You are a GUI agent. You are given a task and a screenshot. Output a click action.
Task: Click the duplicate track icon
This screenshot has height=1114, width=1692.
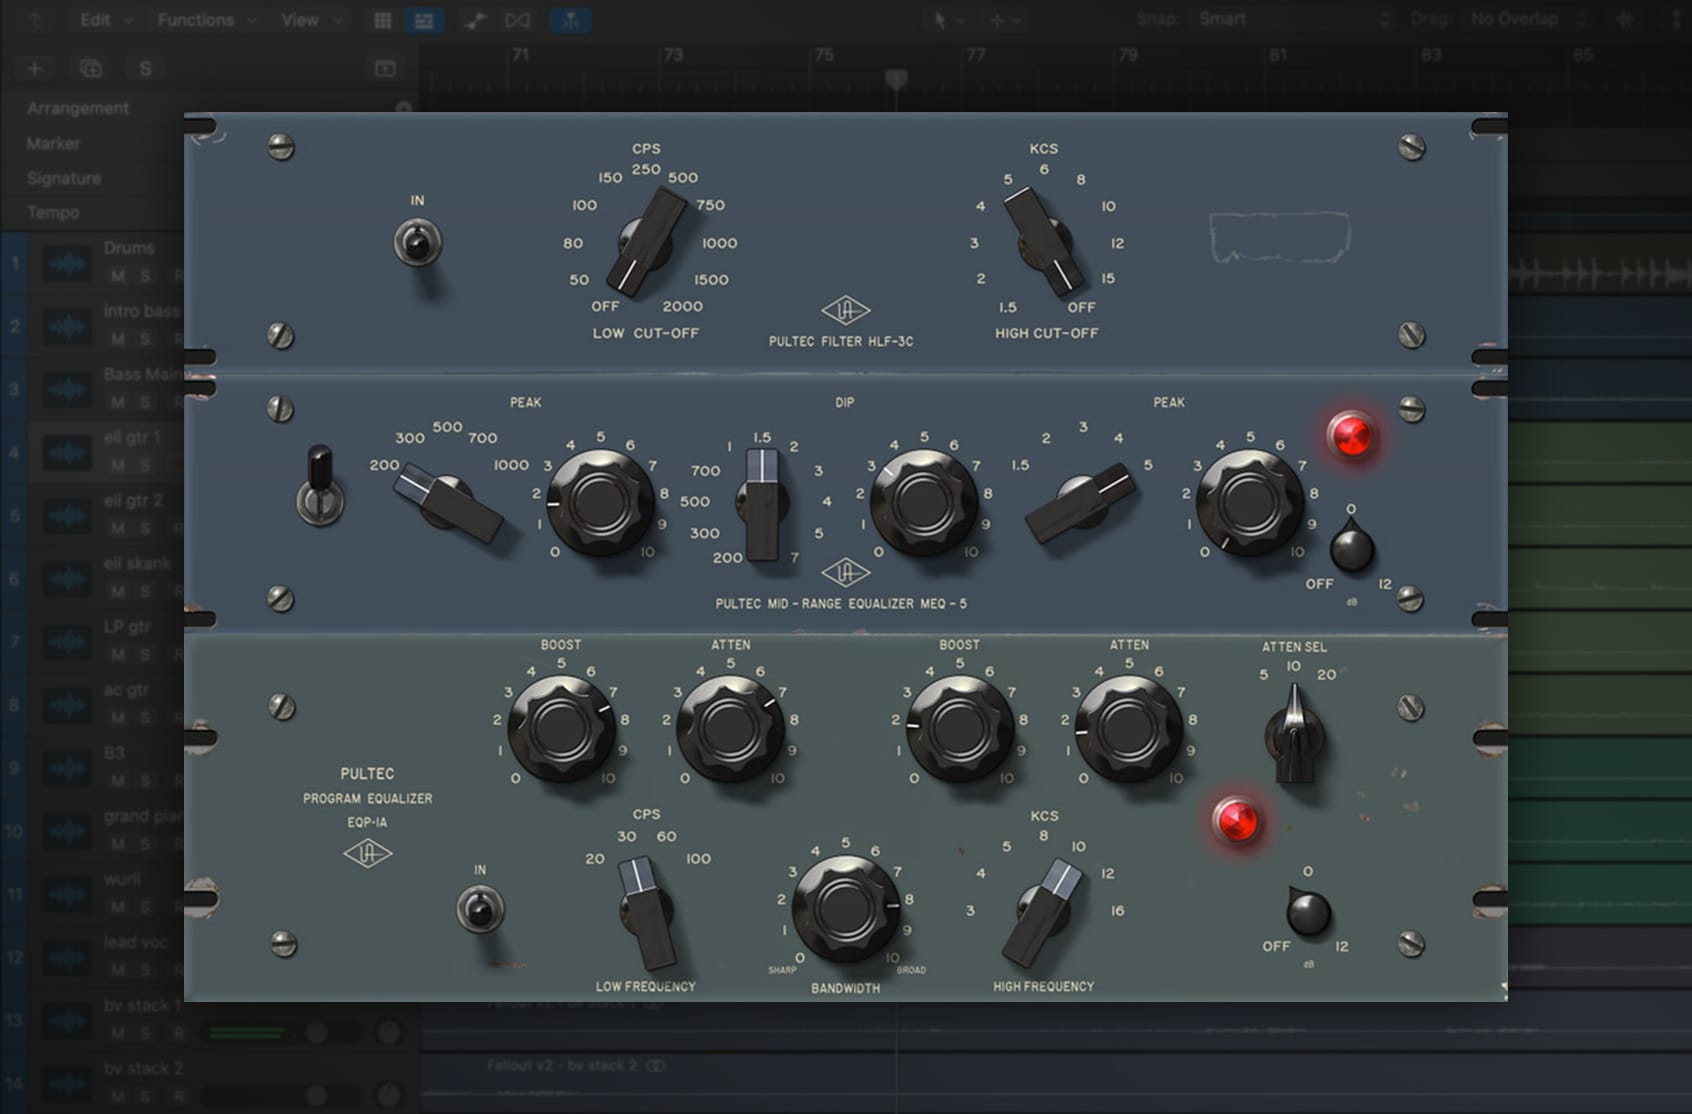(90, 68)
